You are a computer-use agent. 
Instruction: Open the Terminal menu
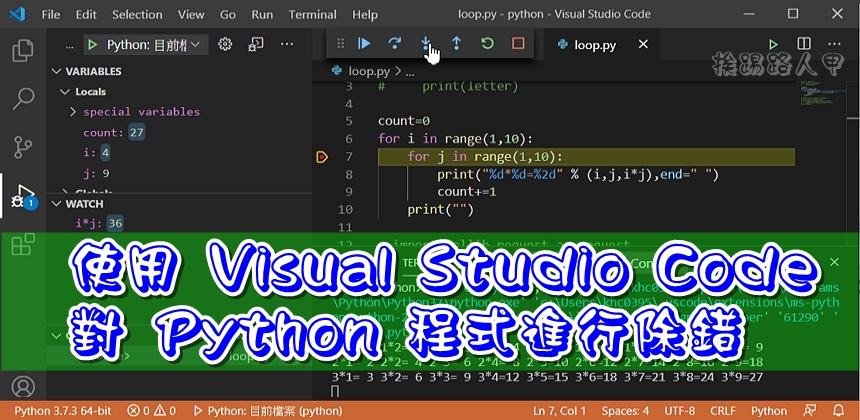[x=312, y=15]
